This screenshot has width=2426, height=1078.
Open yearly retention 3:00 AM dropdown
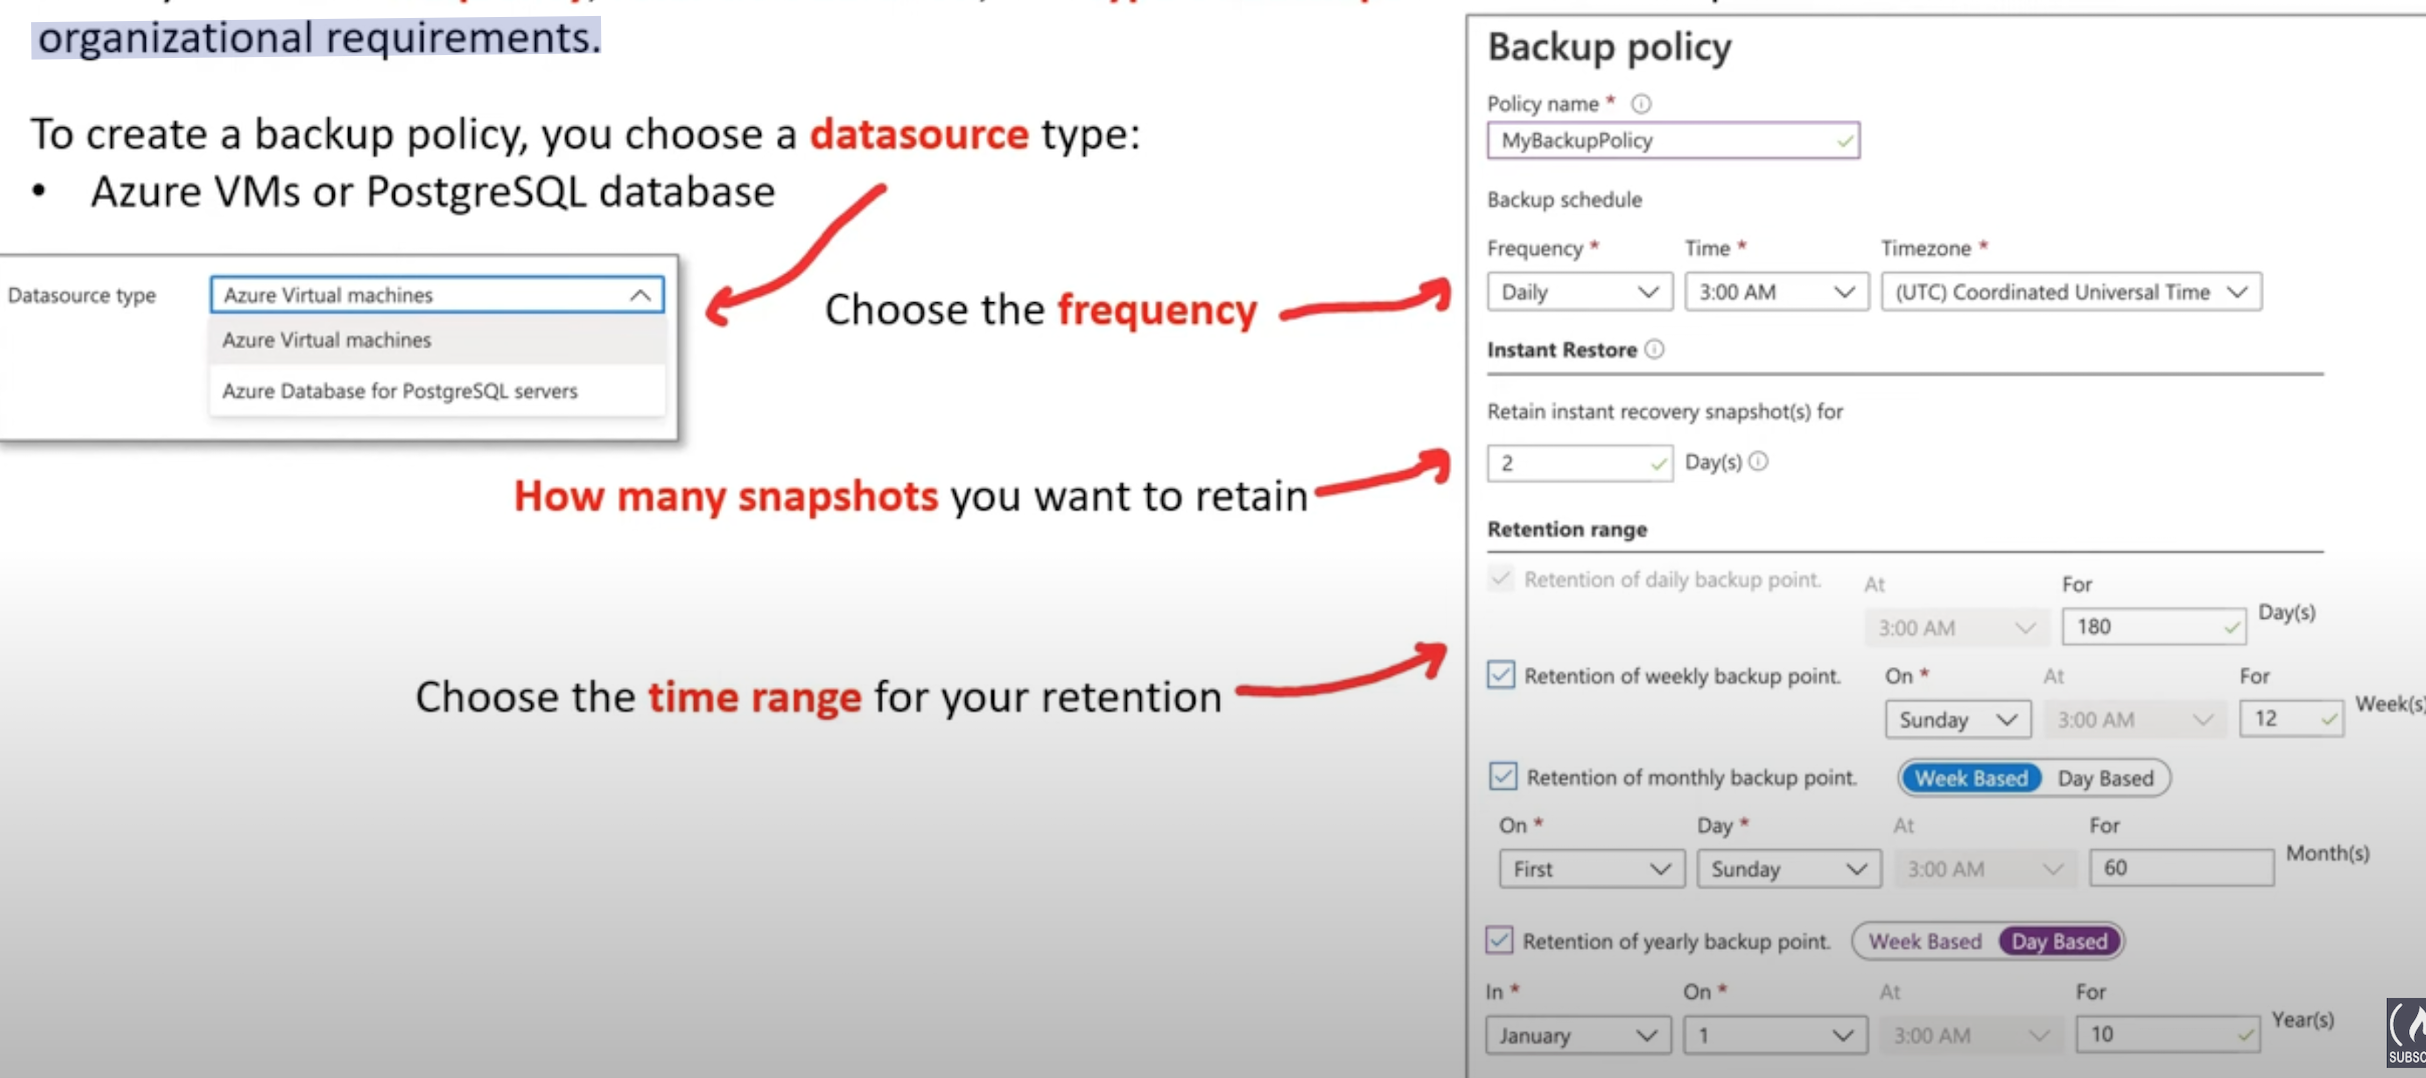pos(1971,1035)
